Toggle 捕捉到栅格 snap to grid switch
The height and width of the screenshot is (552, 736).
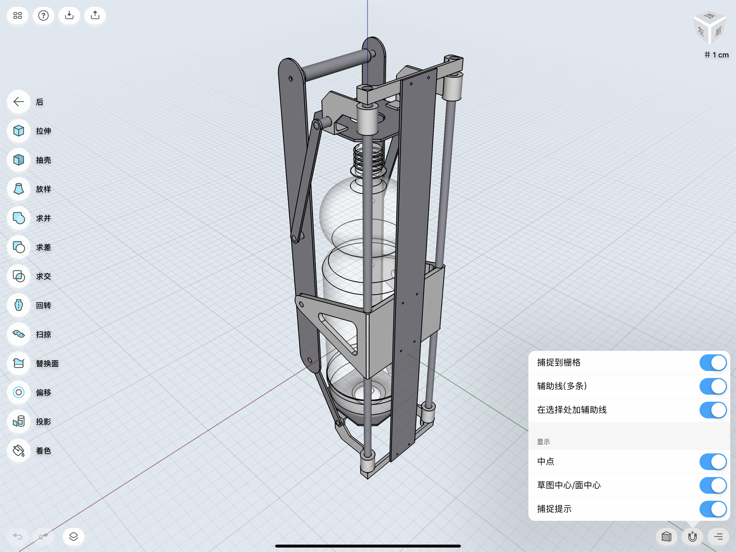click(x=713, y=362)
